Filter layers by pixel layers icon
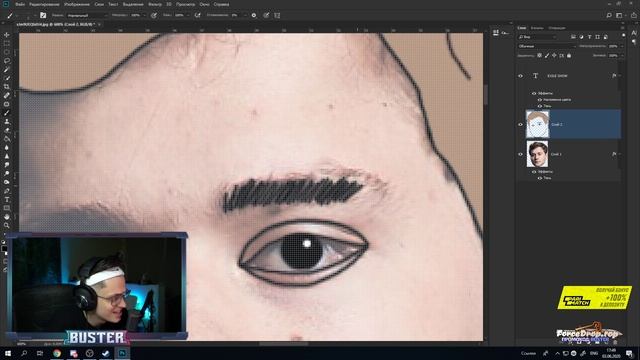 pos(573,37)
